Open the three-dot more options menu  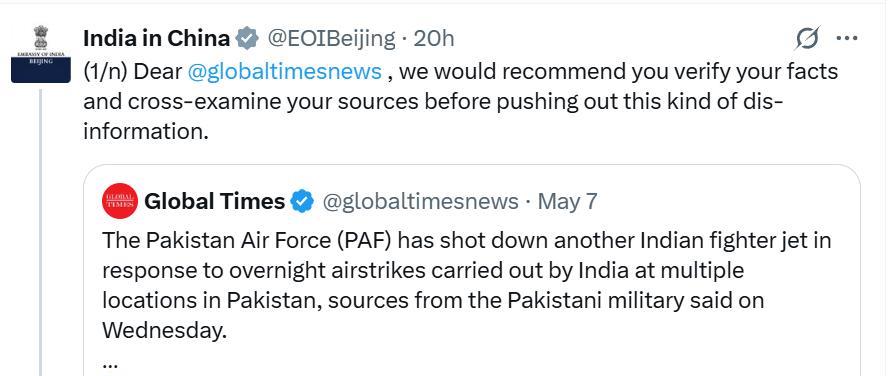point(847,39)
